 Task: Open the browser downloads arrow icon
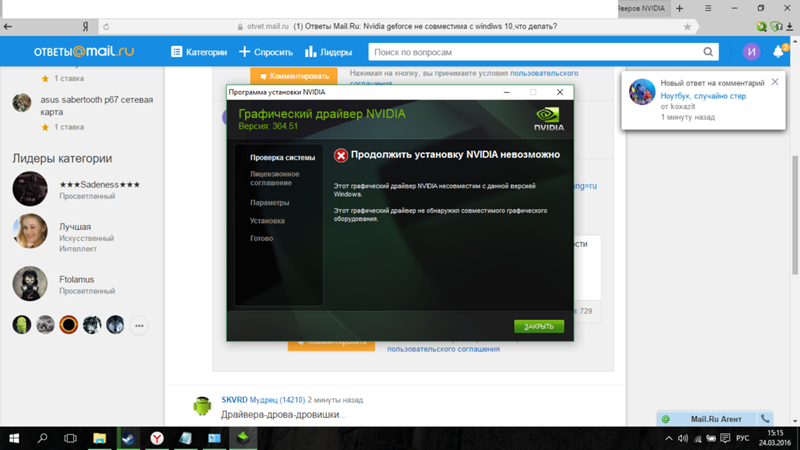point(790,27)
